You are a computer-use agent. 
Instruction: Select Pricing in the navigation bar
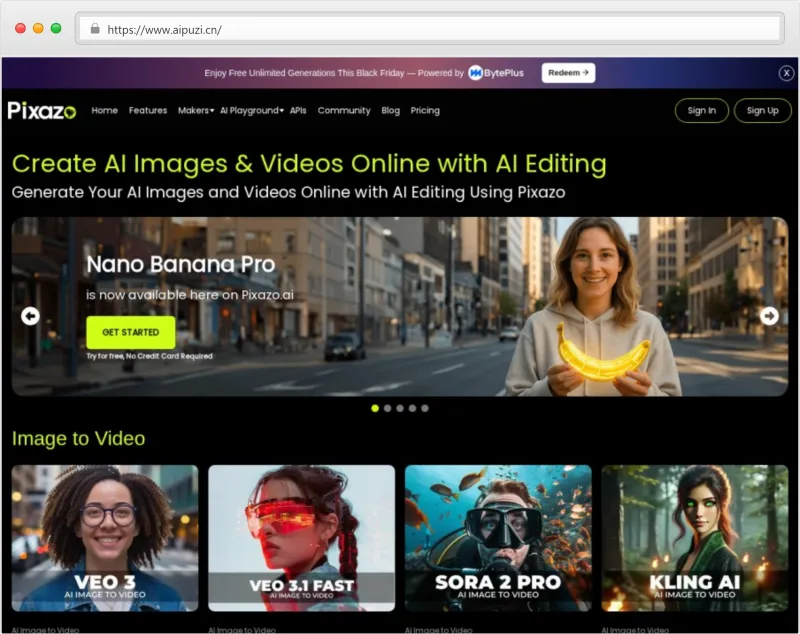[425, 111]
